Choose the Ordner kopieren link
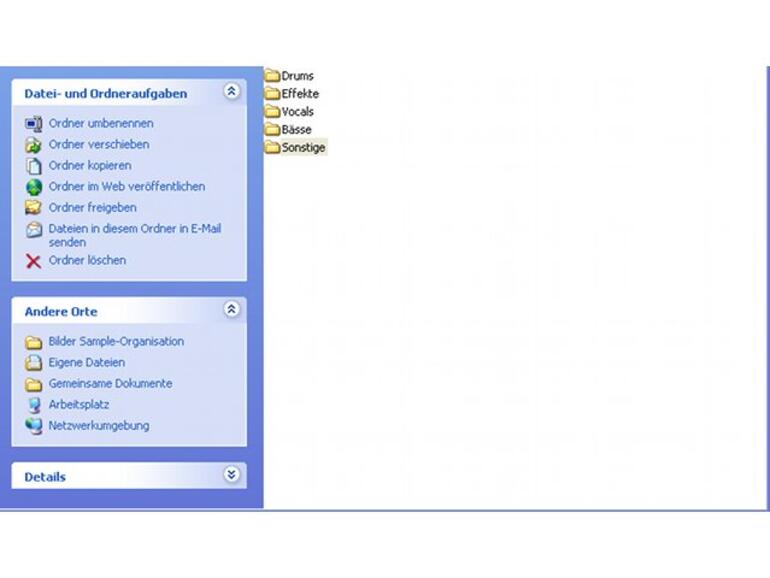This screenshot has height=578, width=770. click(90, 165)
